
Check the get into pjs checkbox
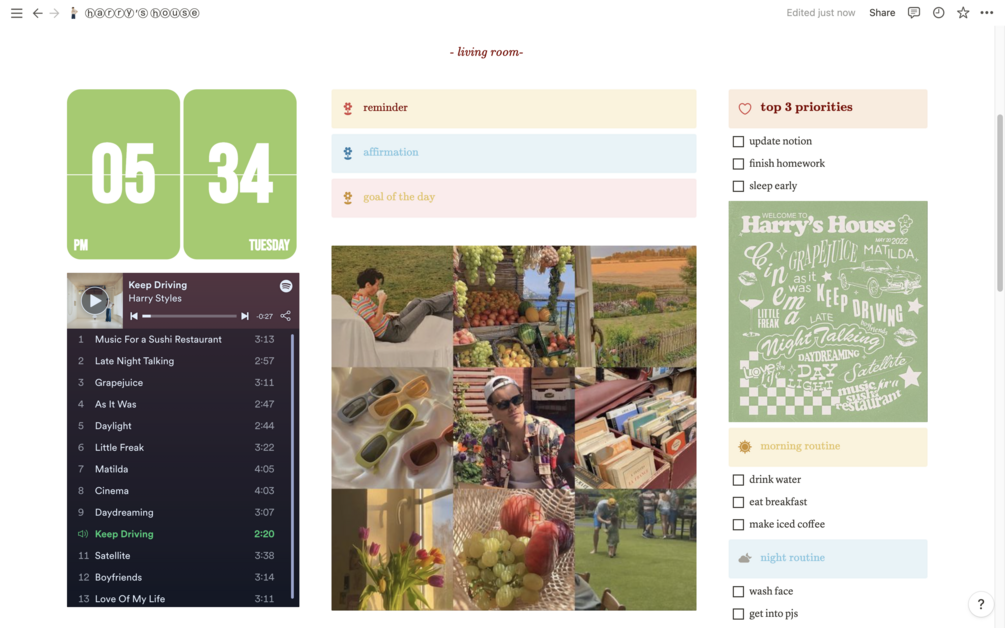[738, 614]
